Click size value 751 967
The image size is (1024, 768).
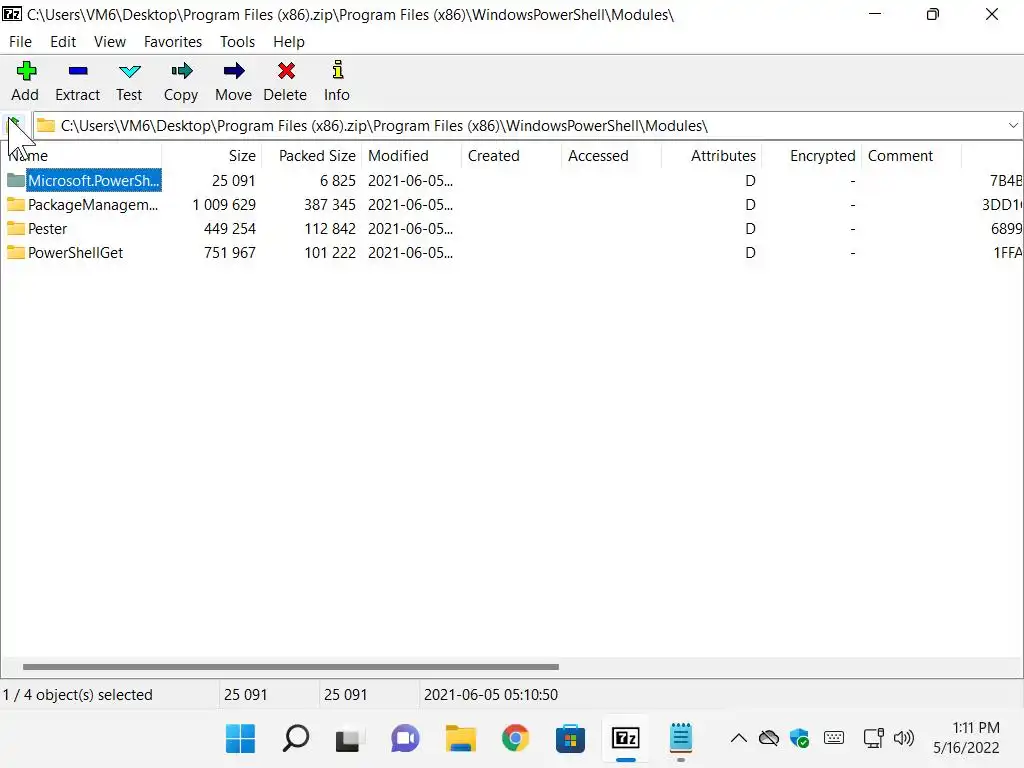[x=230, y=253]
